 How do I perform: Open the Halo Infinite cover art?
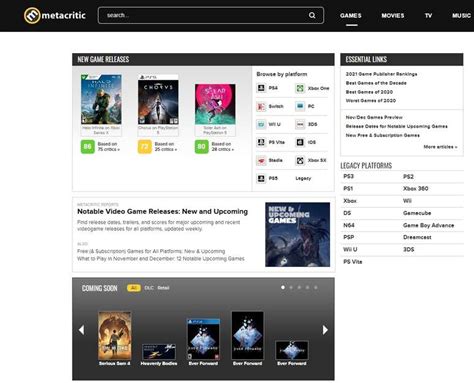pos(101,99)
